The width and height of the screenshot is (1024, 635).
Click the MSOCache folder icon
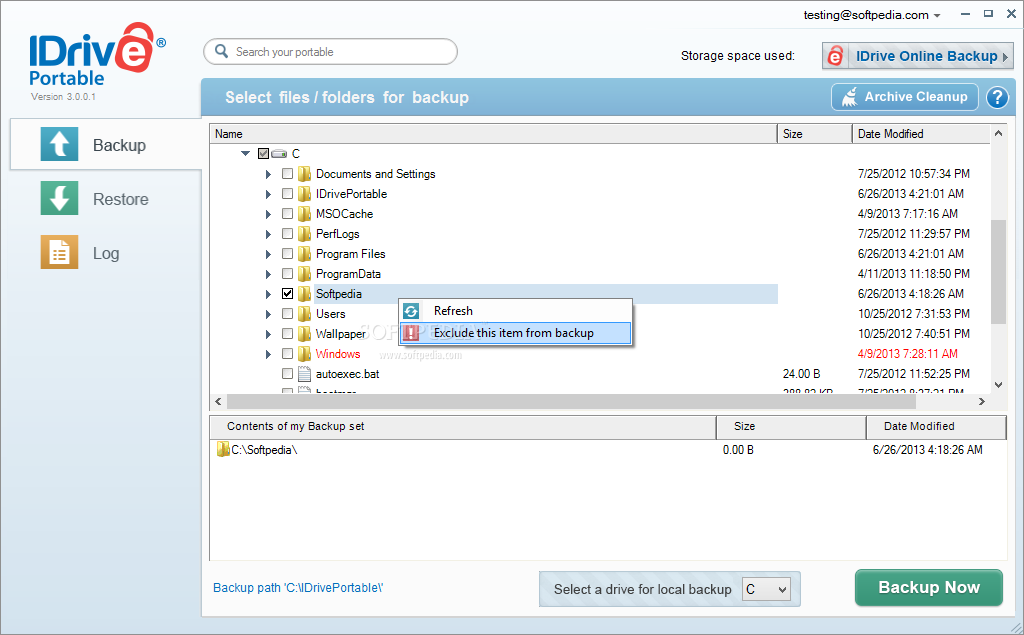coord(304,214)
